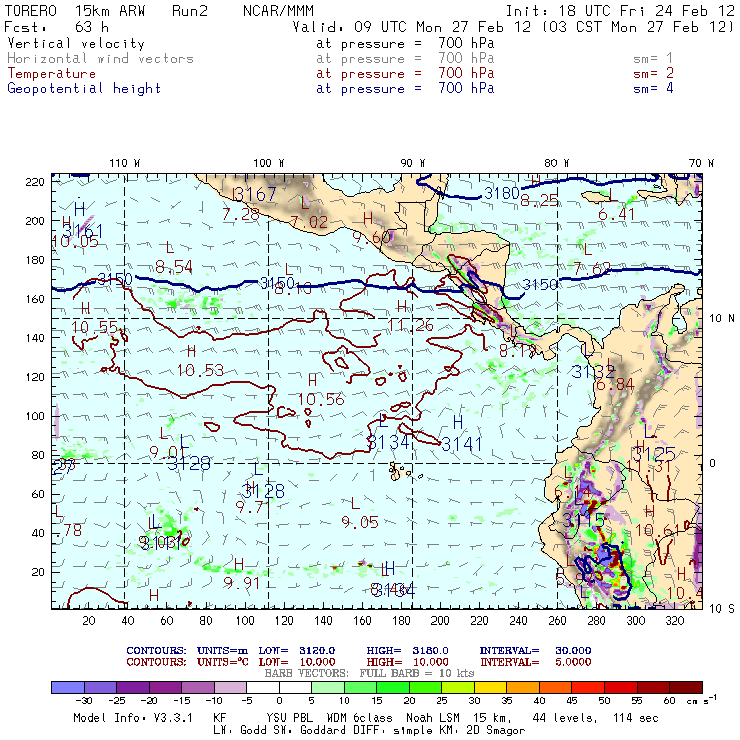Click the 'Vertical velocity' field label
740x740 pixels.
76,44
